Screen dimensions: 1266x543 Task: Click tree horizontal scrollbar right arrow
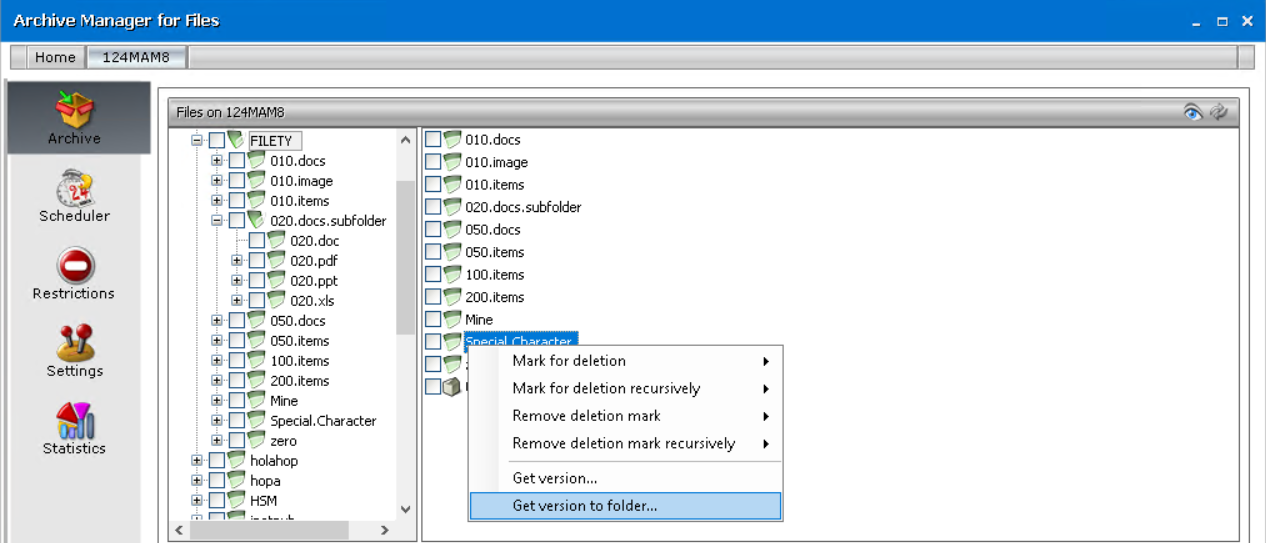tap(385, 531)
